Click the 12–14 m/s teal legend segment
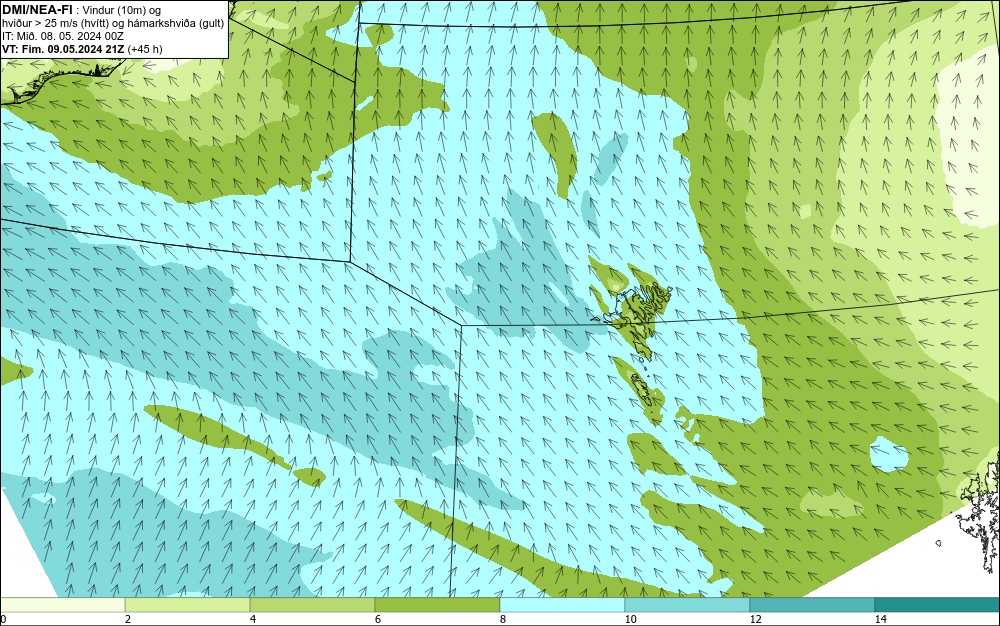This screenshot has width=1000, height=626. pyautogui.click(x=812, y=604)
